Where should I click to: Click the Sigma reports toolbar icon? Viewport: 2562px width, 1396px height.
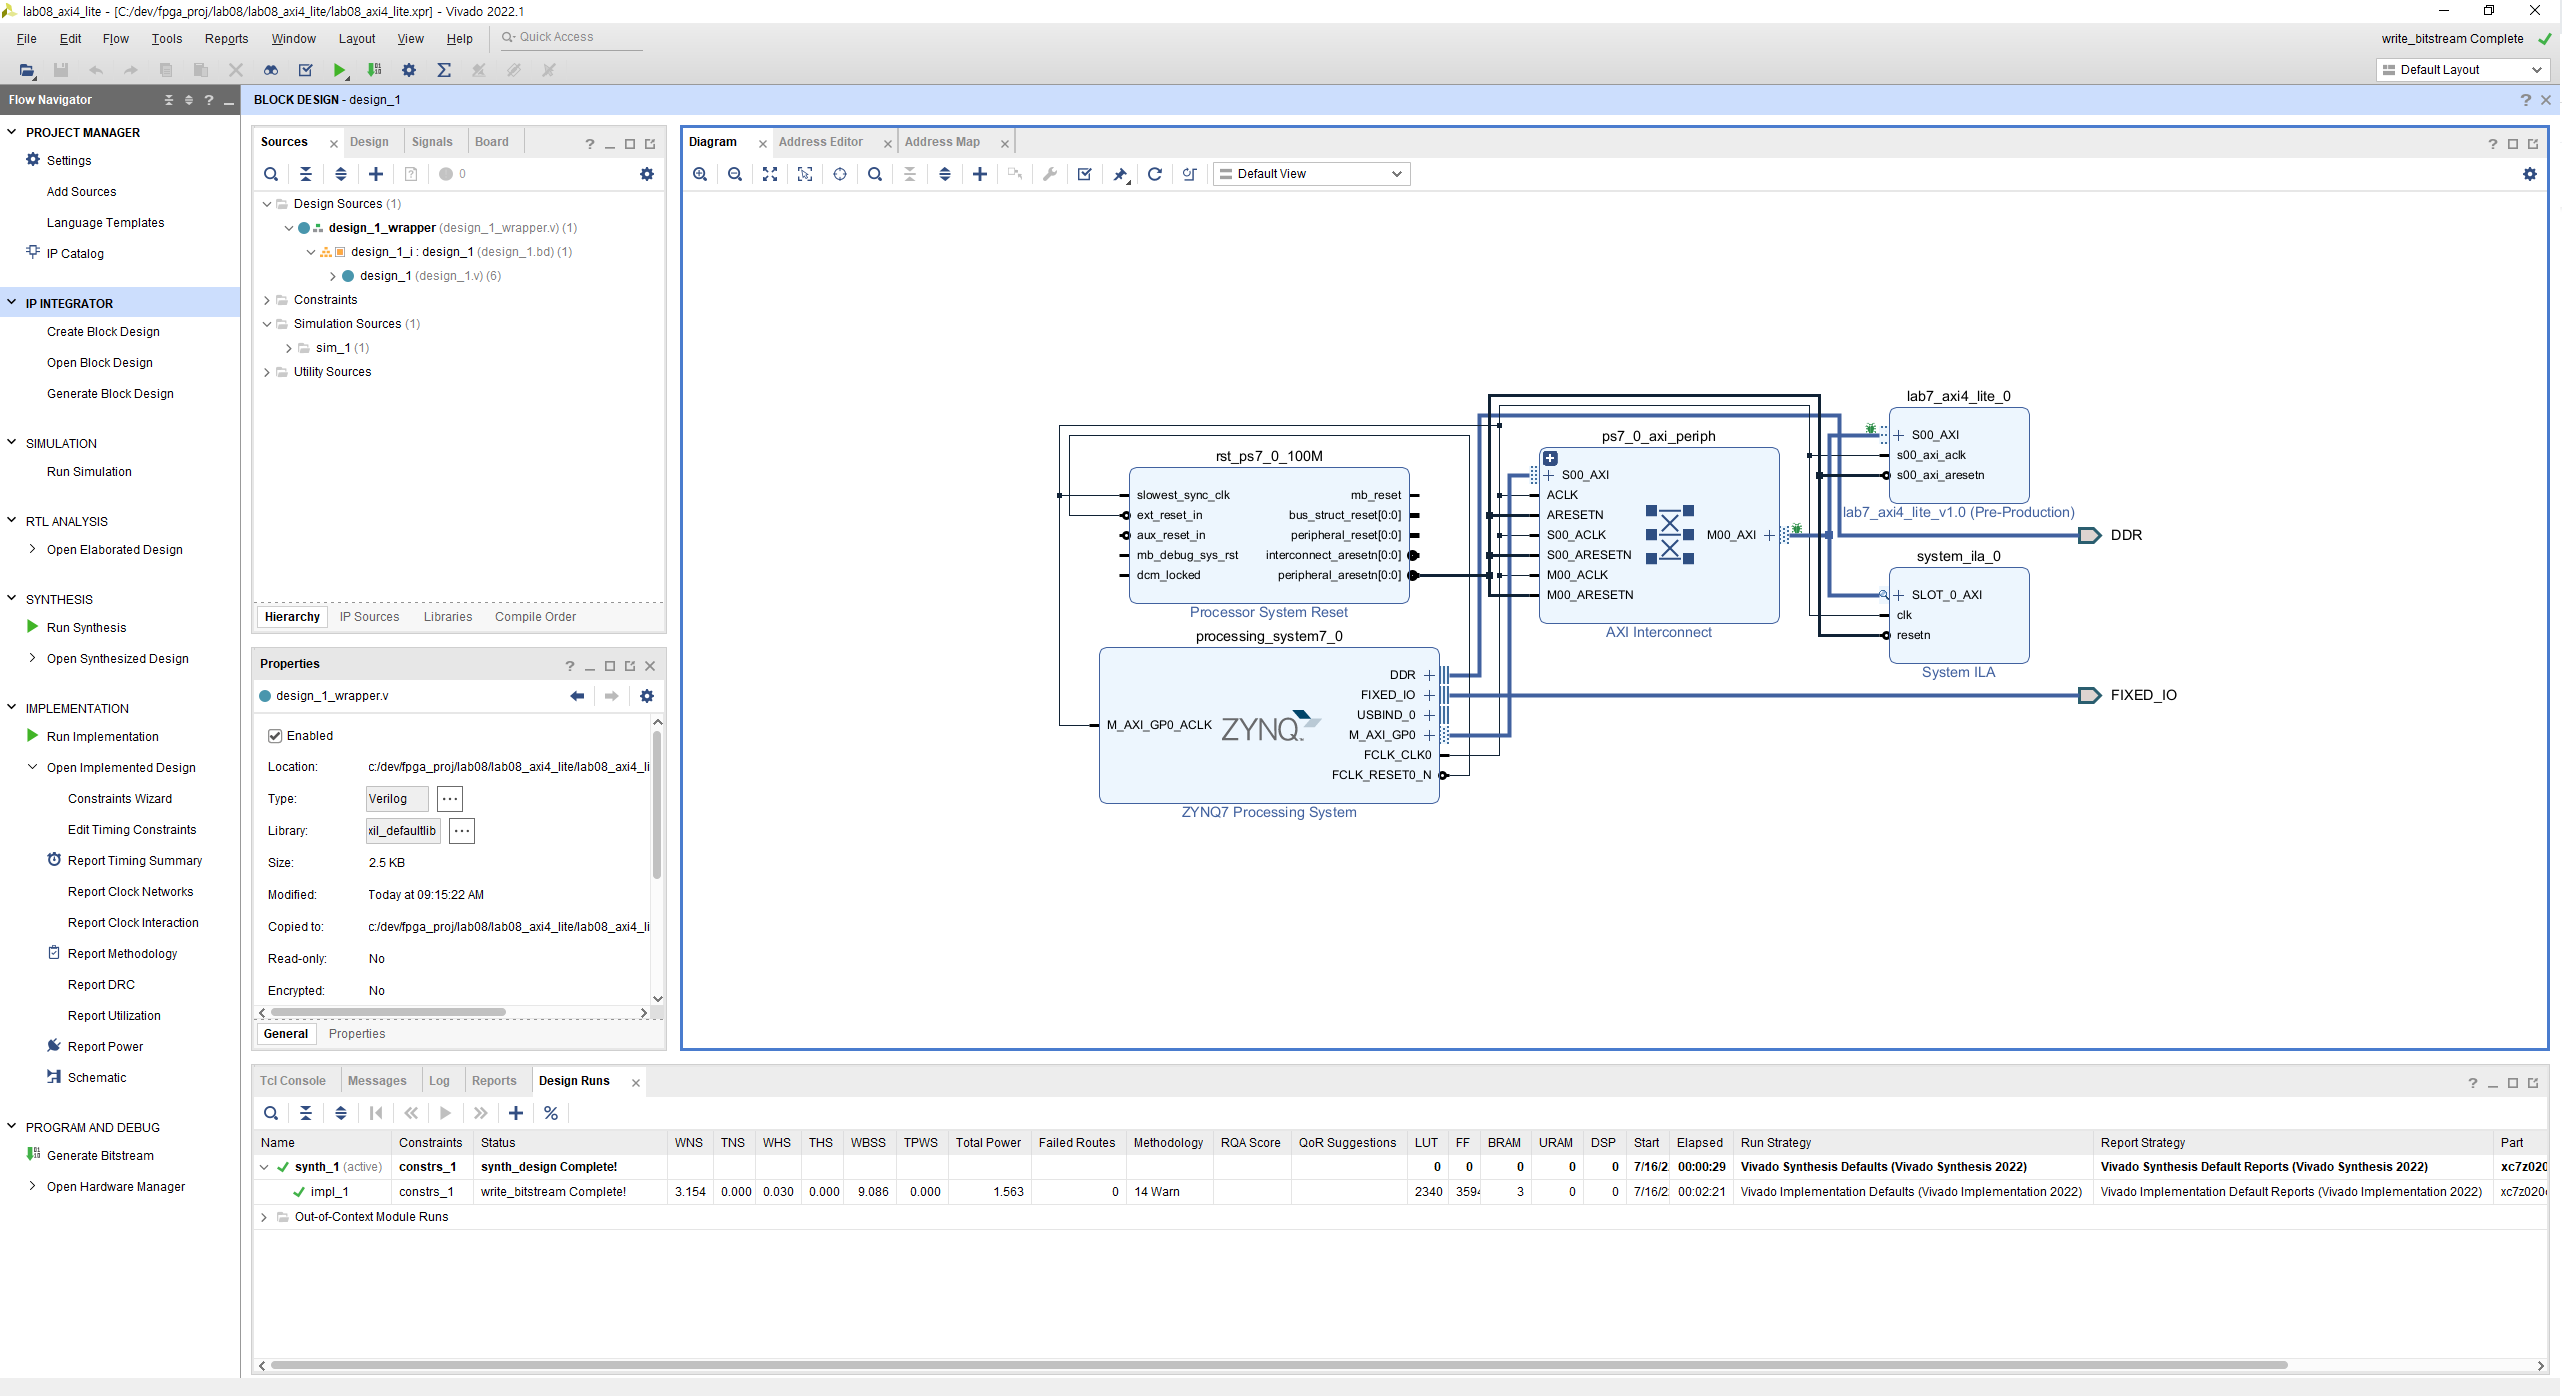pyautogui.click(x=444, y=70)
